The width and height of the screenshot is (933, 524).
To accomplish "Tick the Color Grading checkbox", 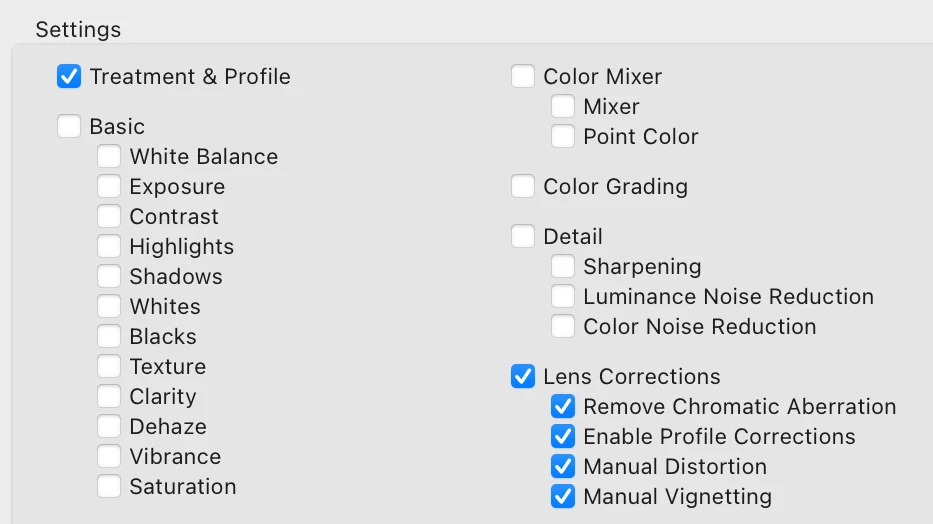I will (x=523, y=187).
